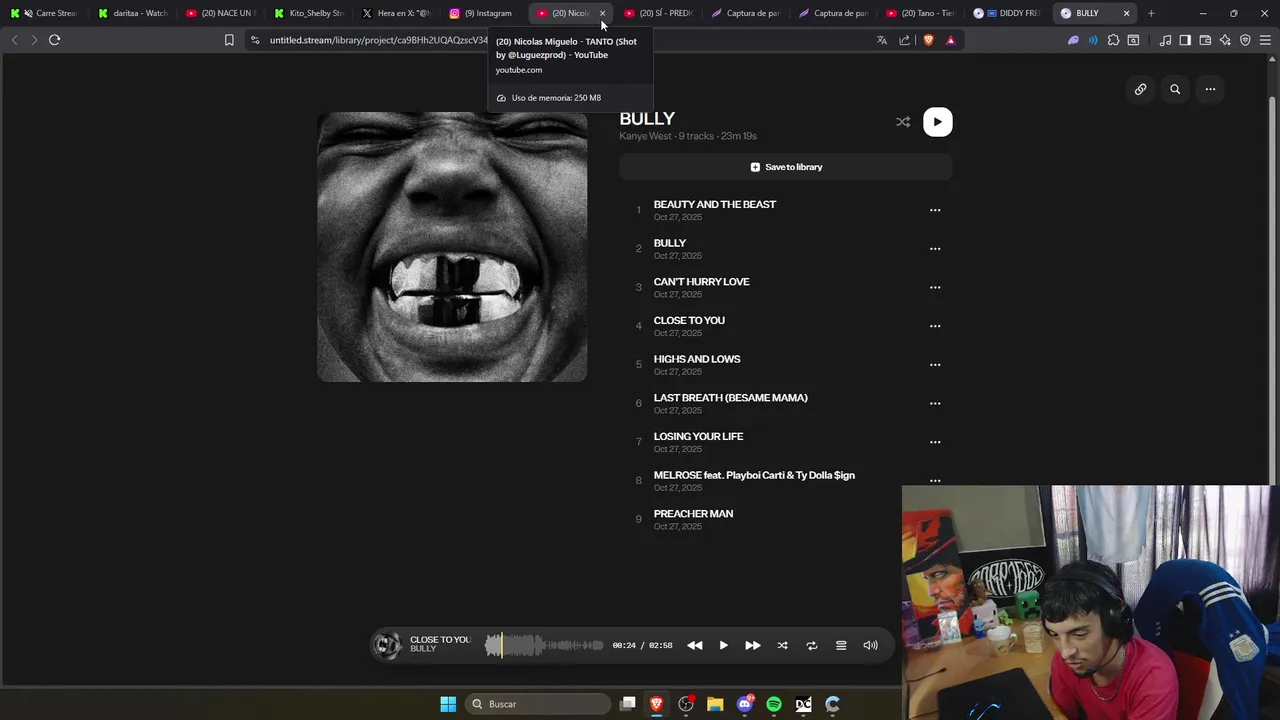This screenshot has height=720, width=1280.
Task: Switch to the DIDDY FRE tab
Action: pos(1008,13)
